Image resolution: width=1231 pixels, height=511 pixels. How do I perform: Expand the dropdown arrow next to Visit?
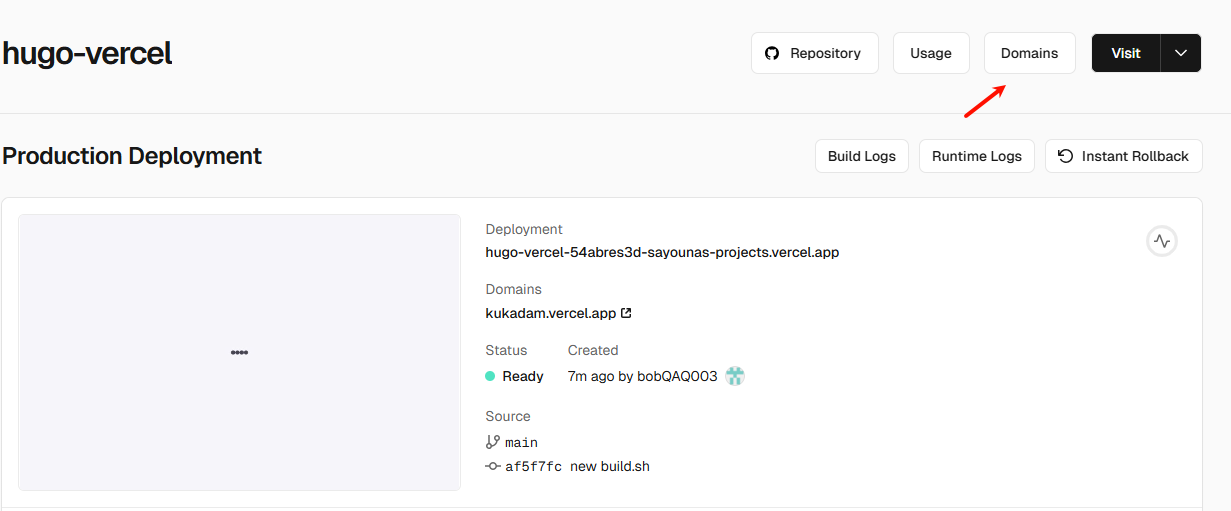(x=1181, y=53)
